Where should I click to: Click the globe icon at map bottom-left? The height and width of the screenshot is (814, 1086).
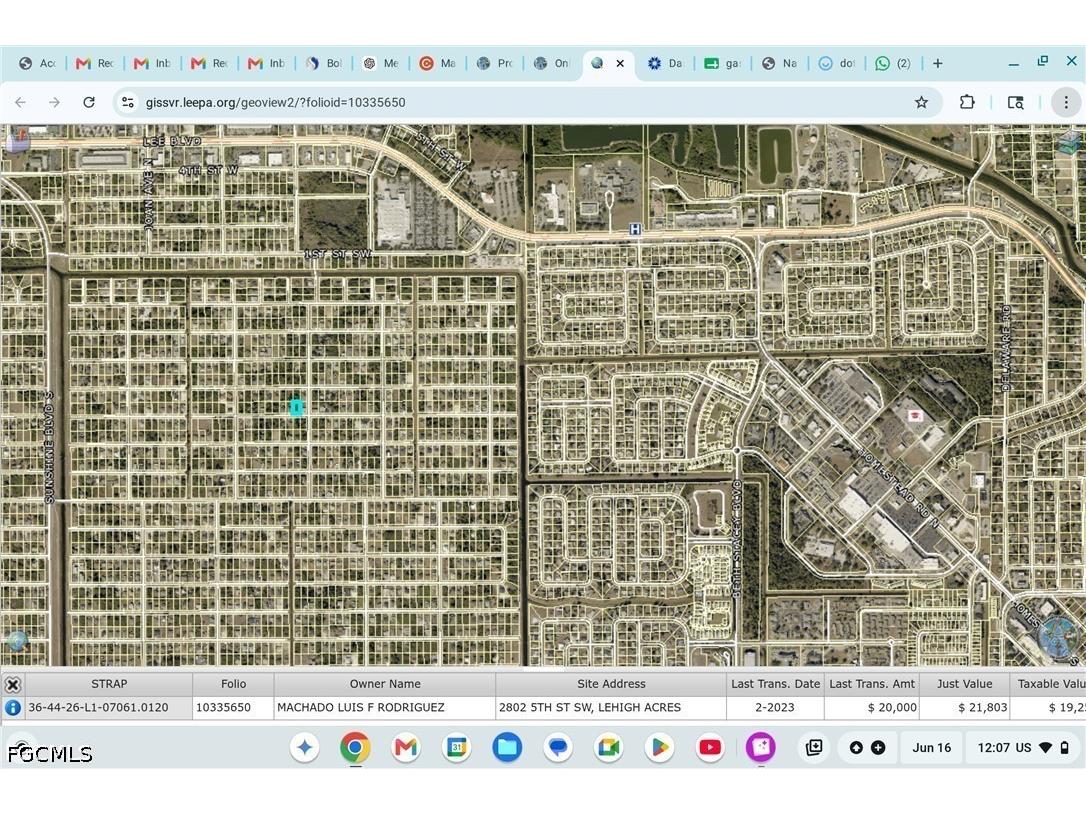[17, 639]
